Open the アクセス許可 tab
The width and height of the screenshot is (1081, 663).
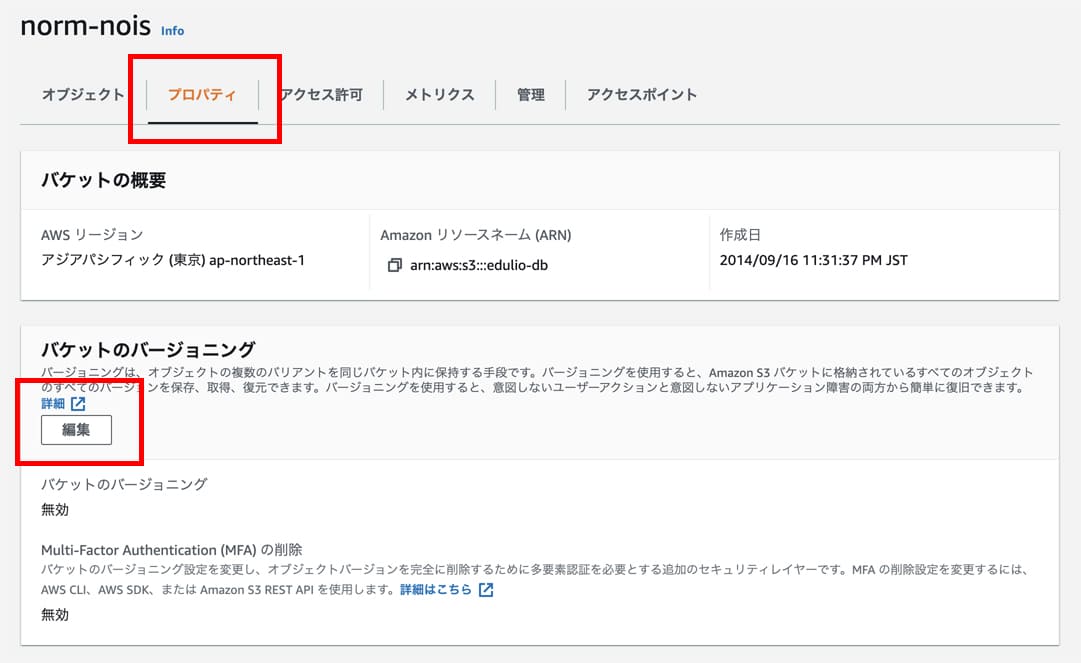[x=321, y=95]
